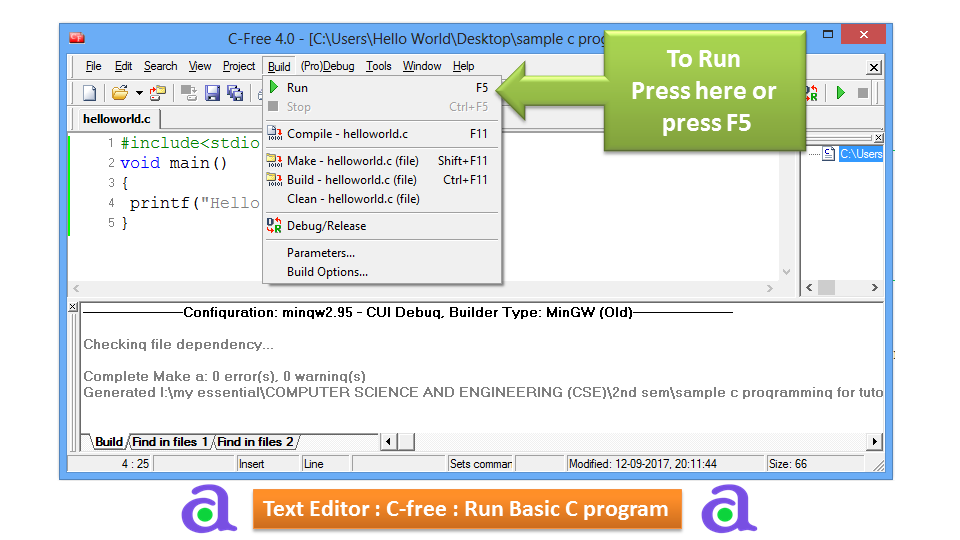Click code line 'void main()'

(x=173, y=163)
